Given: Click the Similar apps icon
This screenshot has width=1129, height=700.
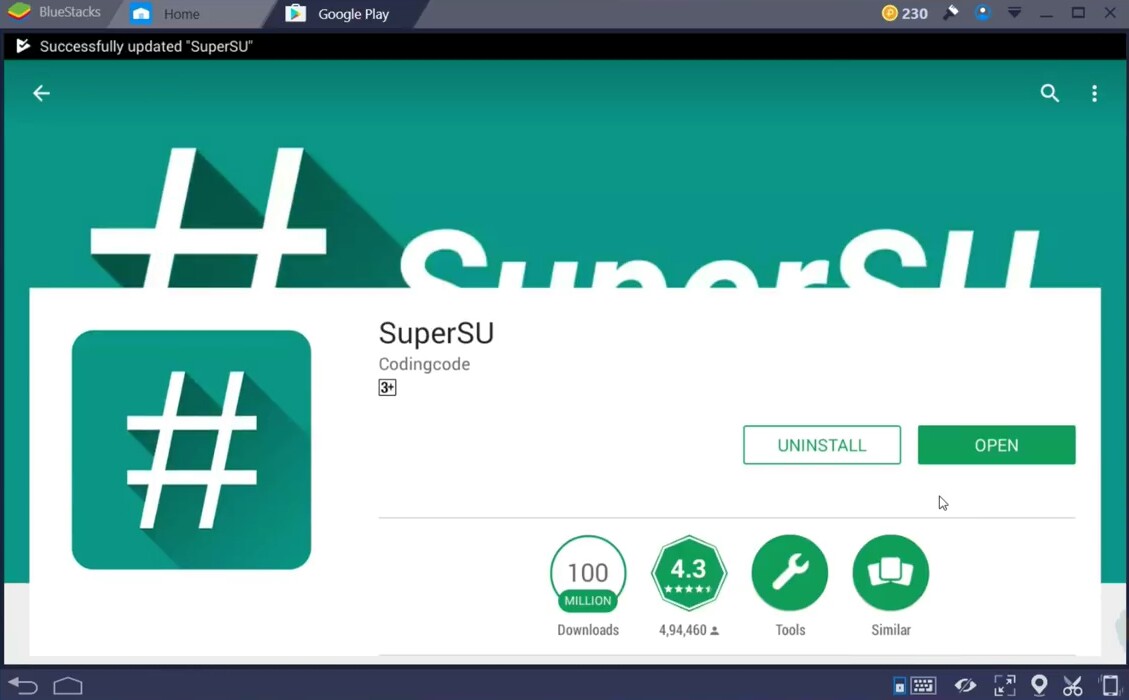Looking at the screenshot, I should pos(889,572).
